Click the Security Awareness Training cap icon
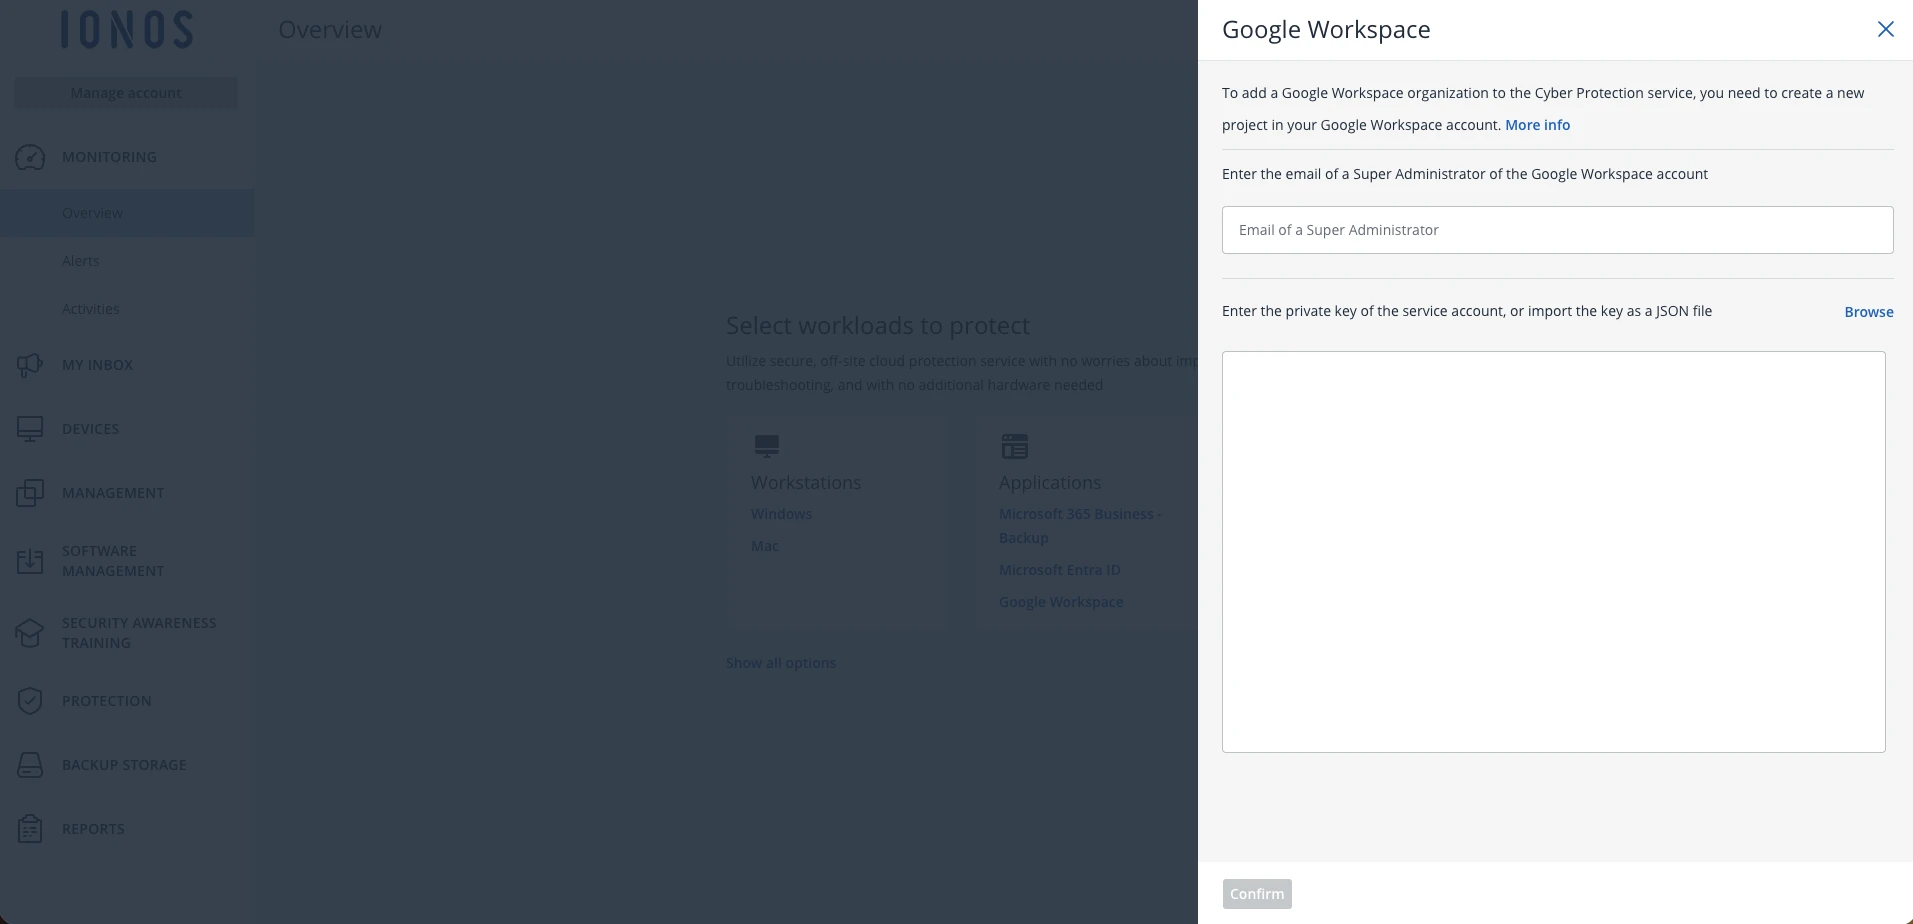Image resolution: width=1913 pixels, height=924 pixels. click(30, 633)
